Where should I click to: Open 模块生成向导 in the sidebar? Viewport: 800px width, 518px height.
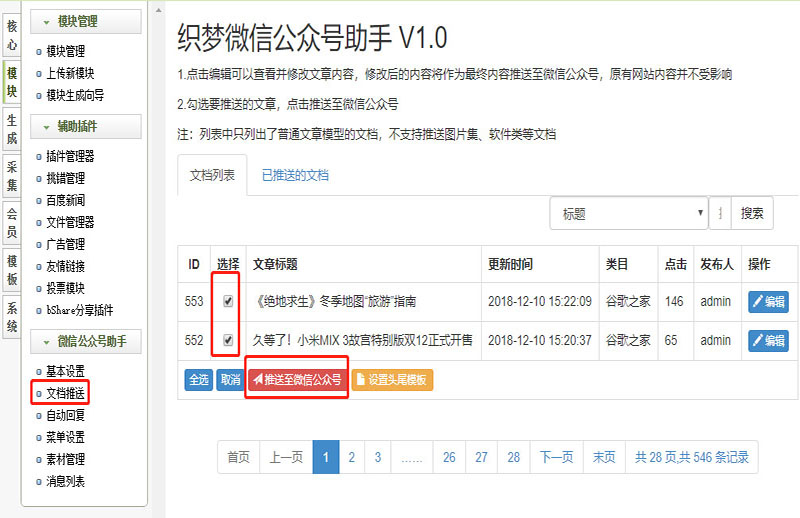click(x=75, y=95)
